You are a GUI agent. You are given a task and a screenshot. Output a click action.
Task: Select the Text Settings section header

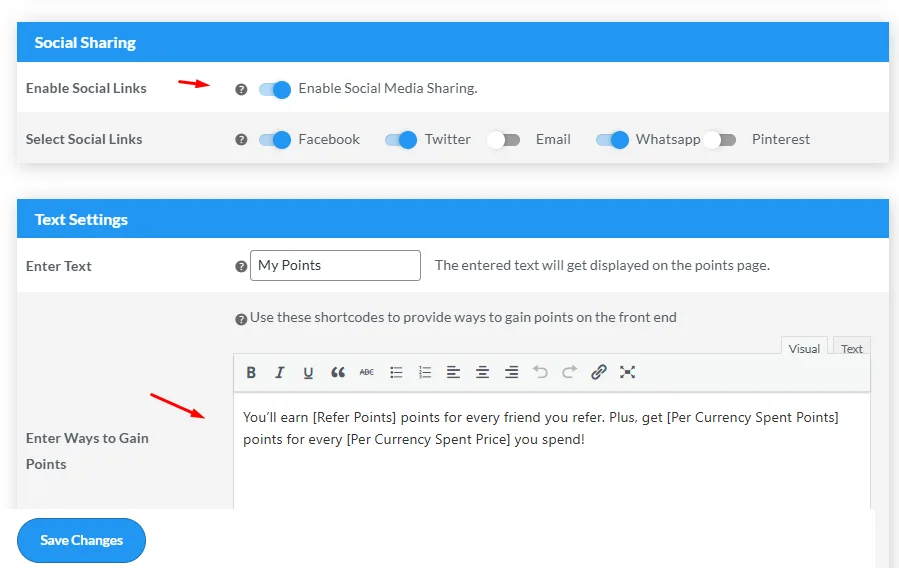click(453, 219)
